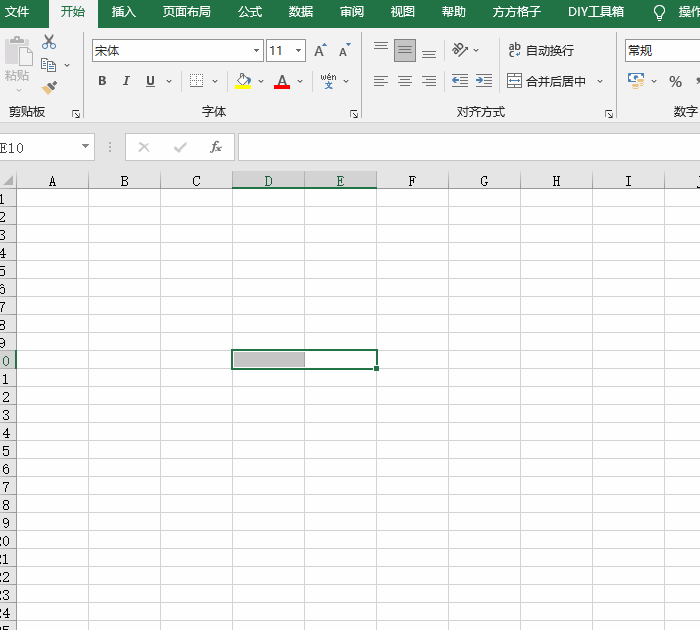This screenshot has width=700, height=630.
Task: Expand copy options arrow
Action: point(67,65)
